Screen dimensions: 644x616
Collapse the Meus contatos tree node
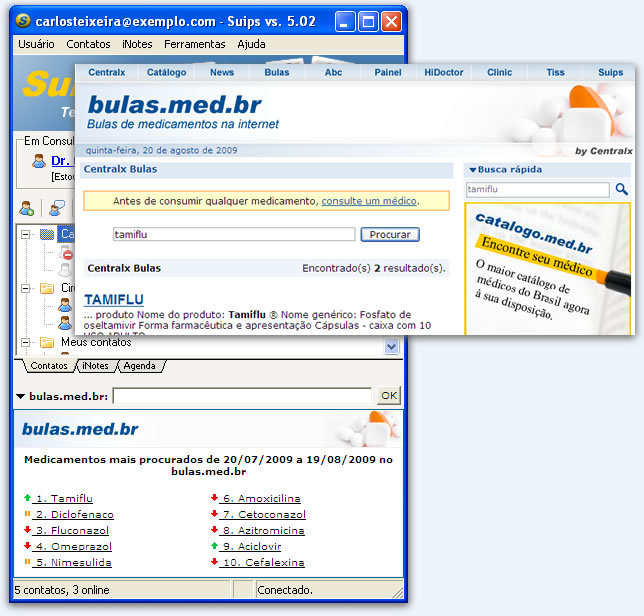(25, 342)
